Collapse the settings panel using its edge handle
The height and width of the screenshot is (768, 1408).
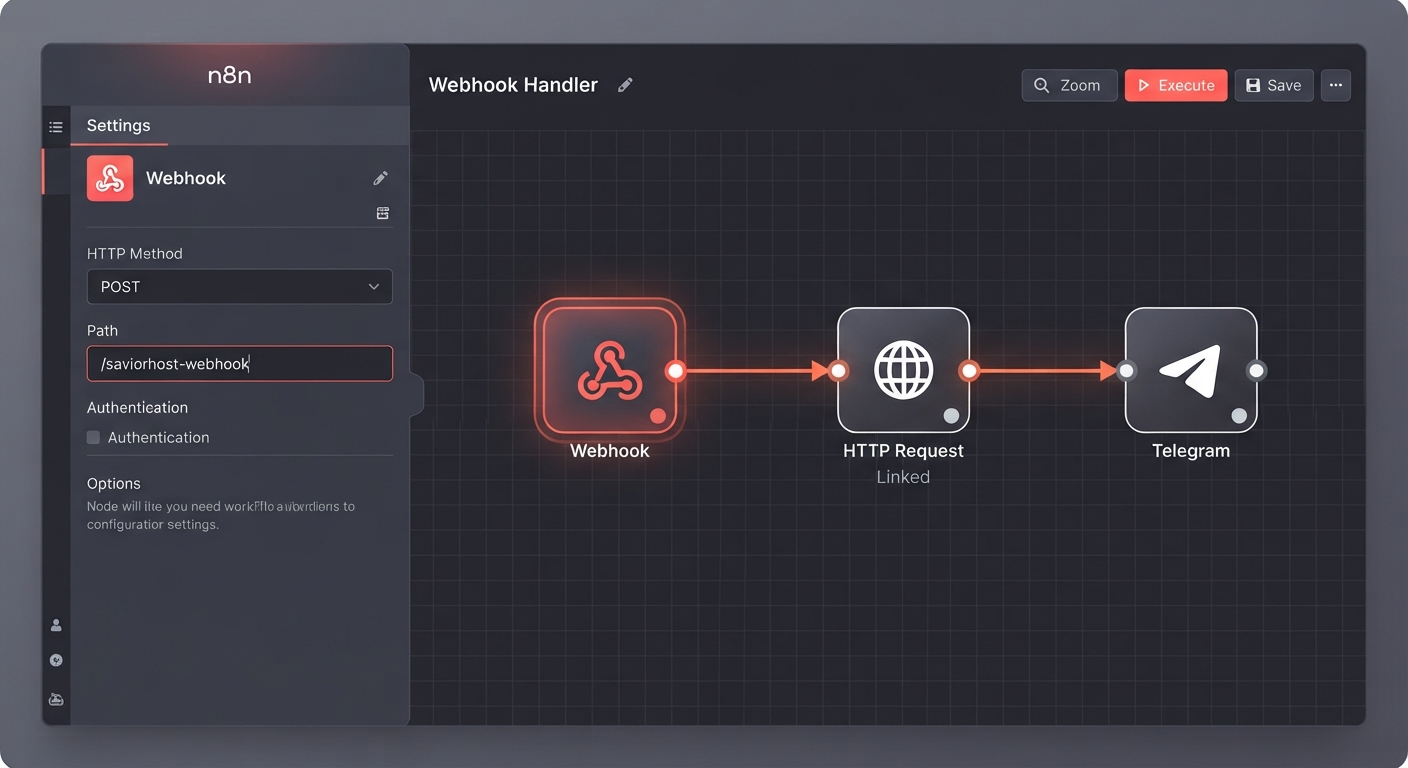[417, 394]
